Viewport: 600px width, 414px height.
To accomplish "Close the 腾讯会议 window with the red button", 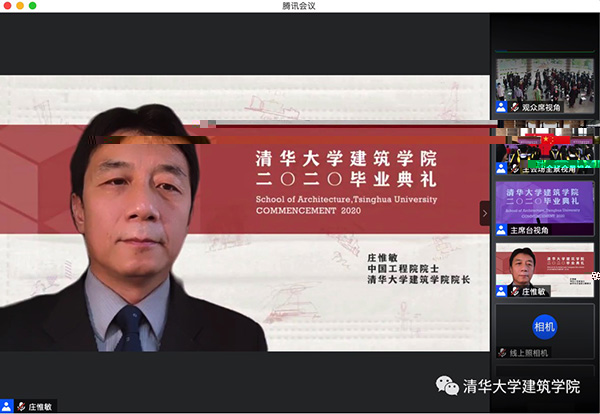I will (7, 6).
